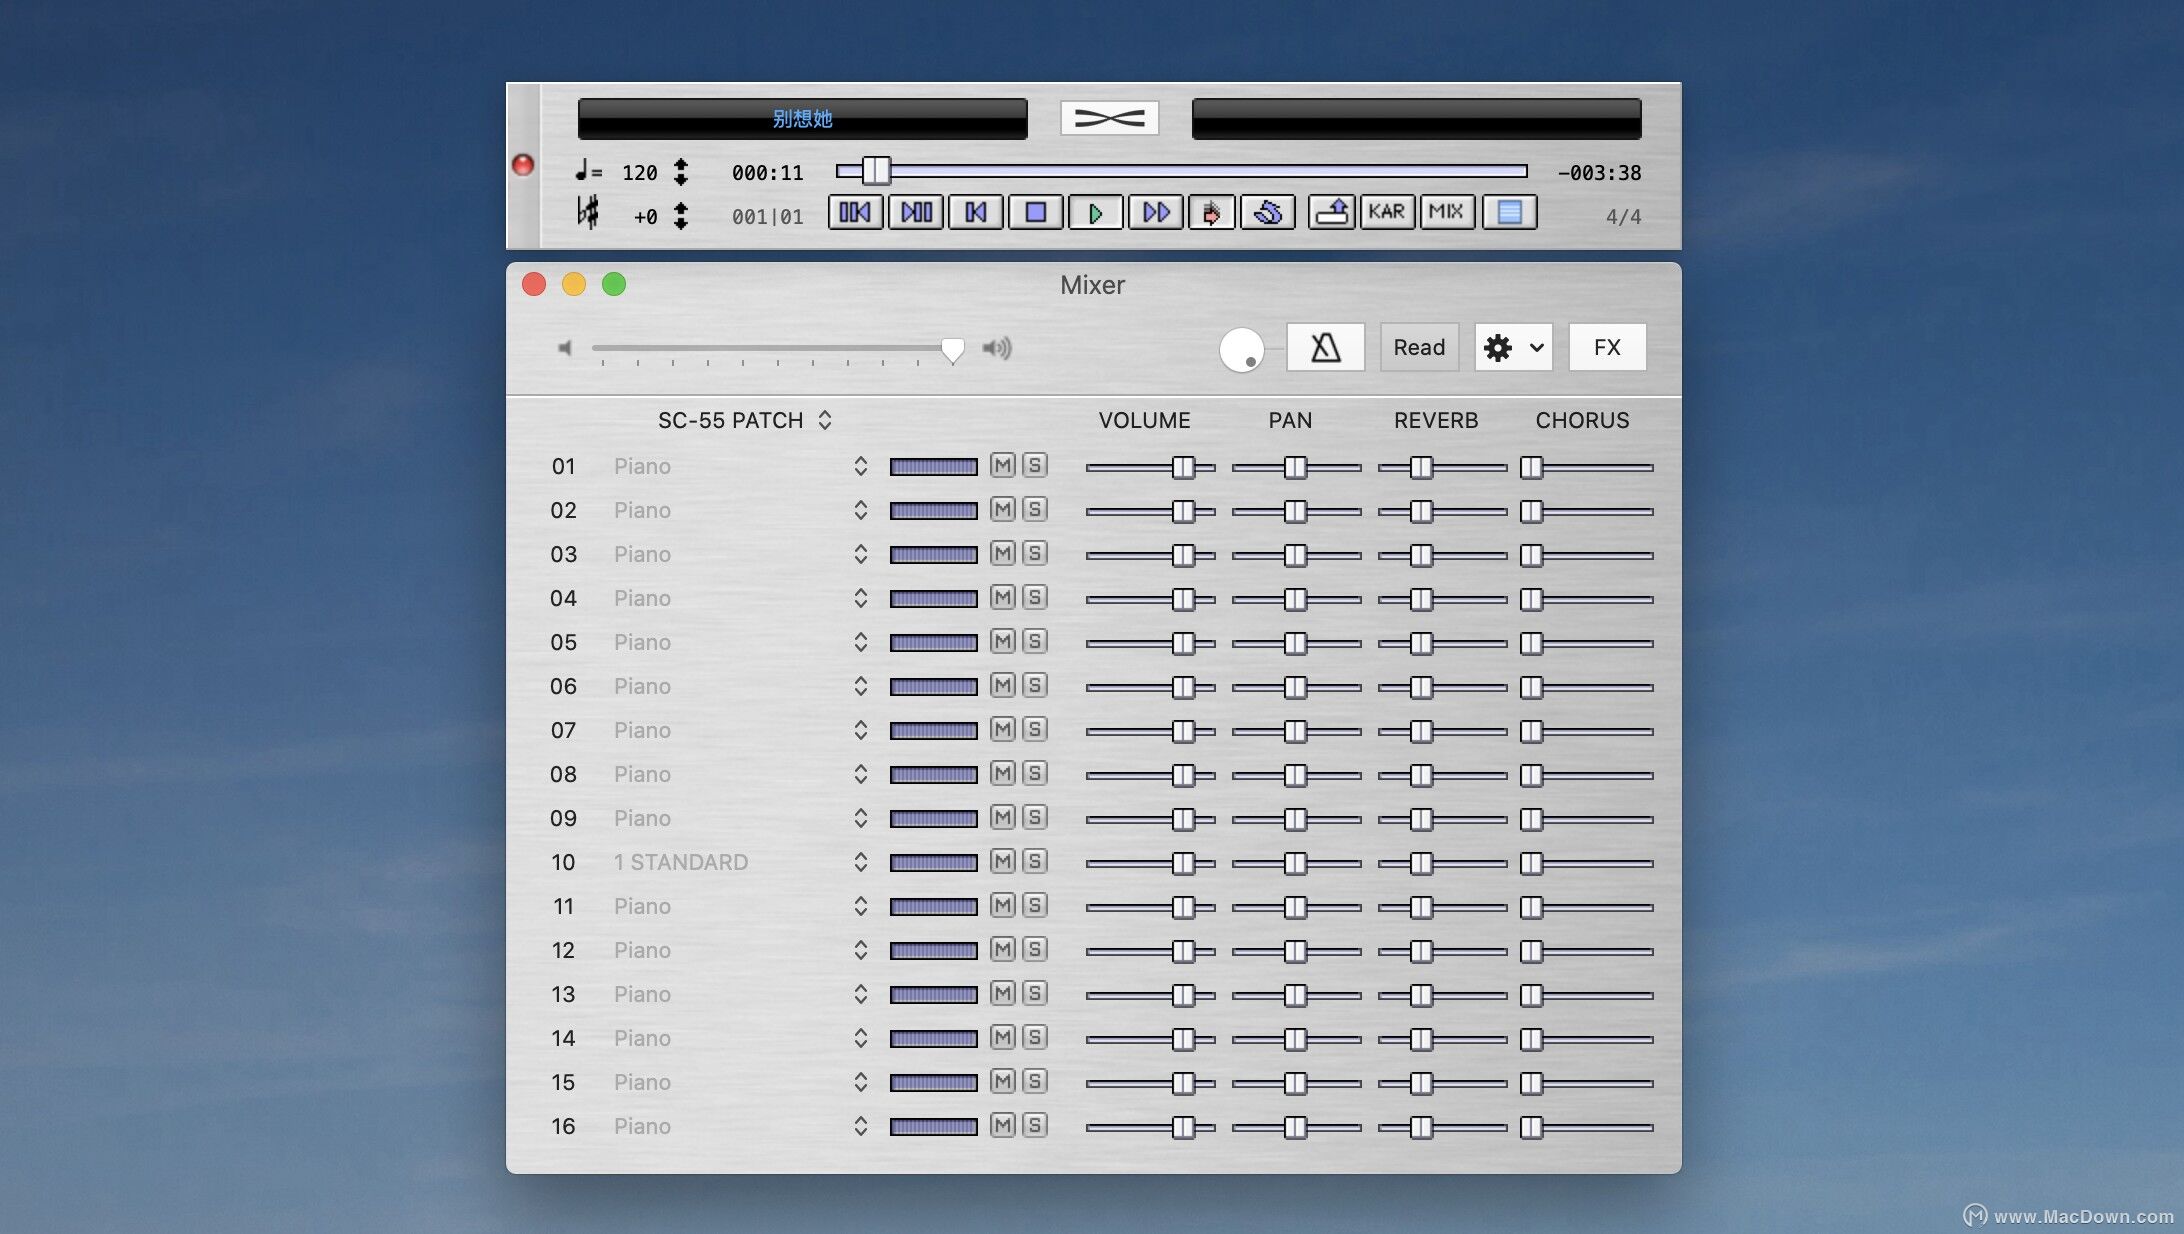Viewport: 2184px width, 1234px height.
Task: Click the Read button in the Mixer
Action: coord(1419,346)
